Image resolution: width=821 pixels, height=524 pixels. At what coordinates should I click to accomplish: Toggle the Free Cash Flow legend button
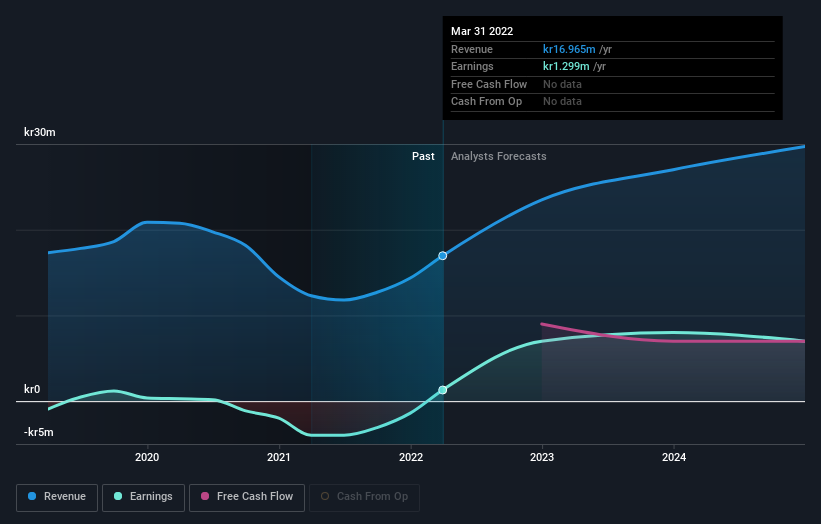(247, 497)
